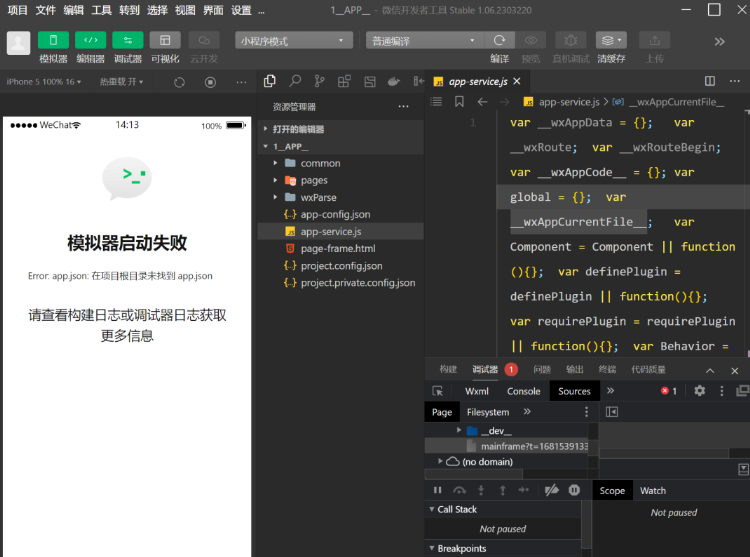Open the compile mode (普通编译) dropdown
Screen dimensions: 750x557
pos(425,41)
